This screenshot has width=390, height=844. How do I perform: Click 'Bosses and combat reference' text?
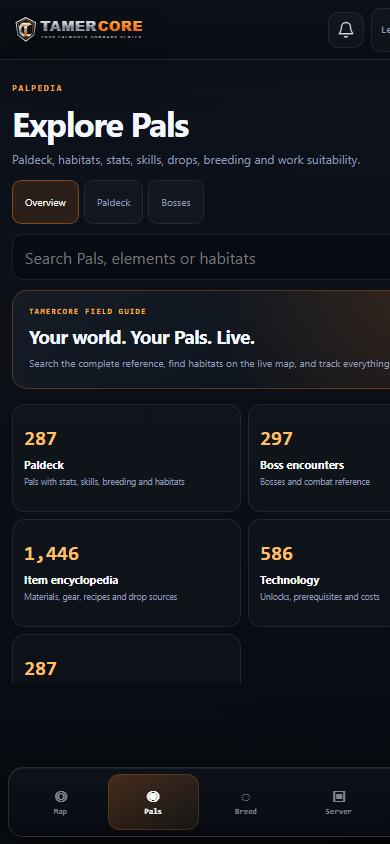[315, 482]
